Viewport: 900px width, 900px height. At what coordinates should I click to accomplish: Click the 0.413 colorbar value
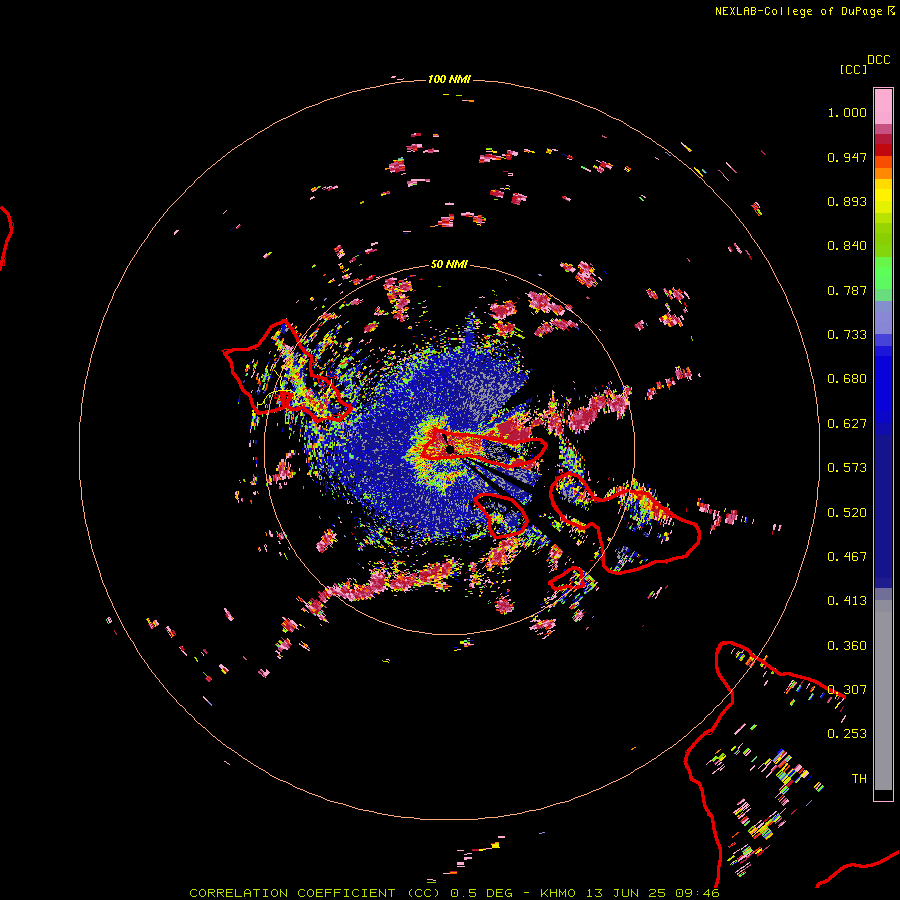(847, 601)
